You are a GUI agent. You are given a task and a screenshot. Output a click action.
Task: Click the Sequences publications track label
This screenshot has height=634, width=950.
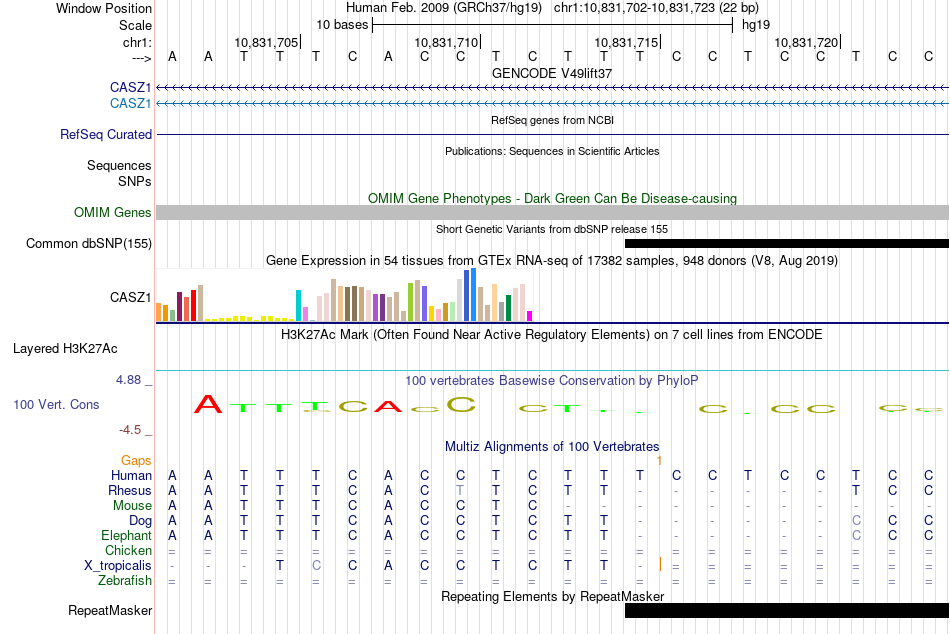pos(119,165)
